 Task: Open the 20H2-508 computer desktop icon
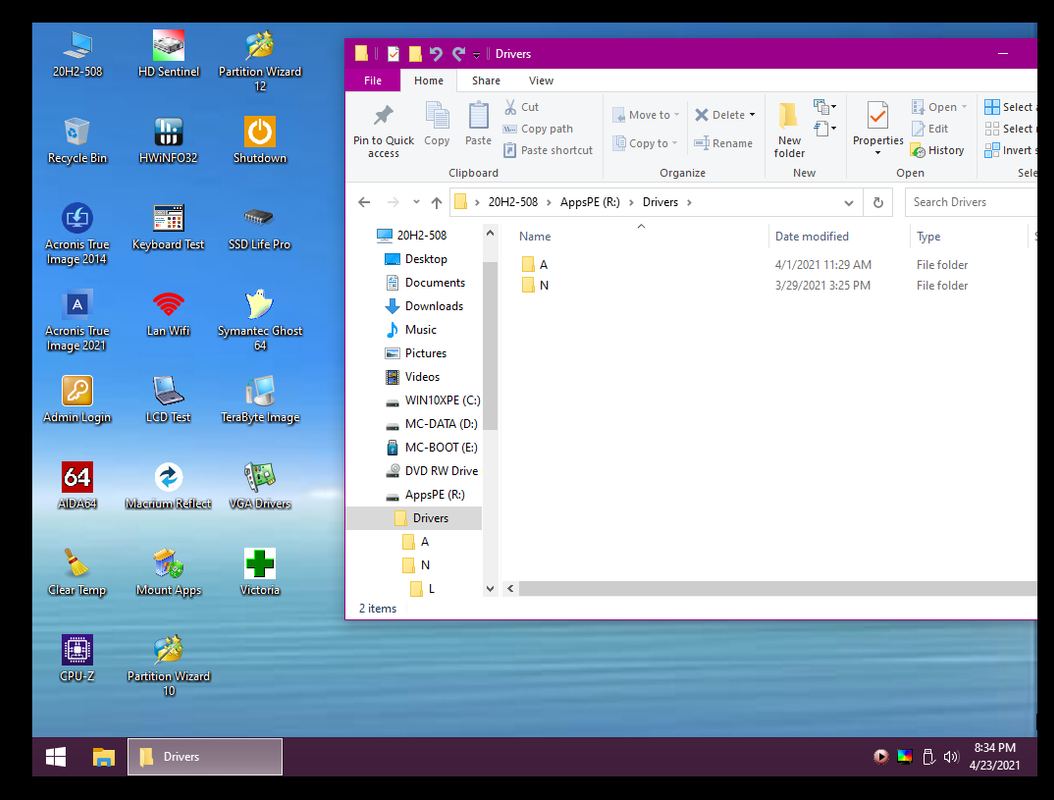[x=77, y=54]
